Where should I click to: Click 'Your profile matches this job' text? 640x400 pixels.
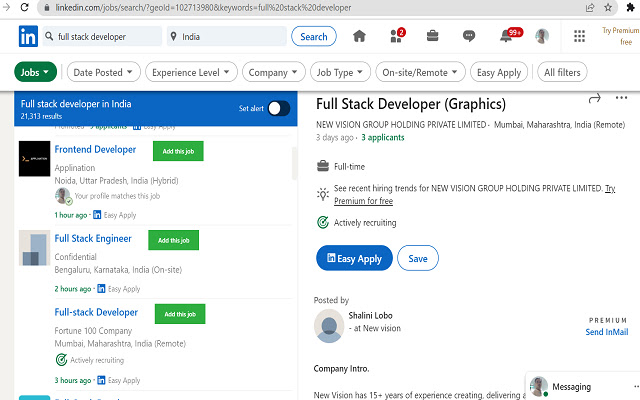[x=117, y=196]
